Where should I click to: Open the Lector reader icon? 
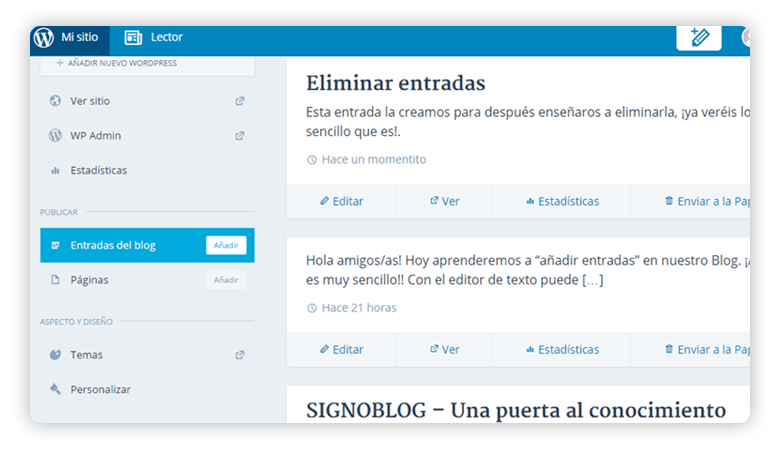coord(133,37)
